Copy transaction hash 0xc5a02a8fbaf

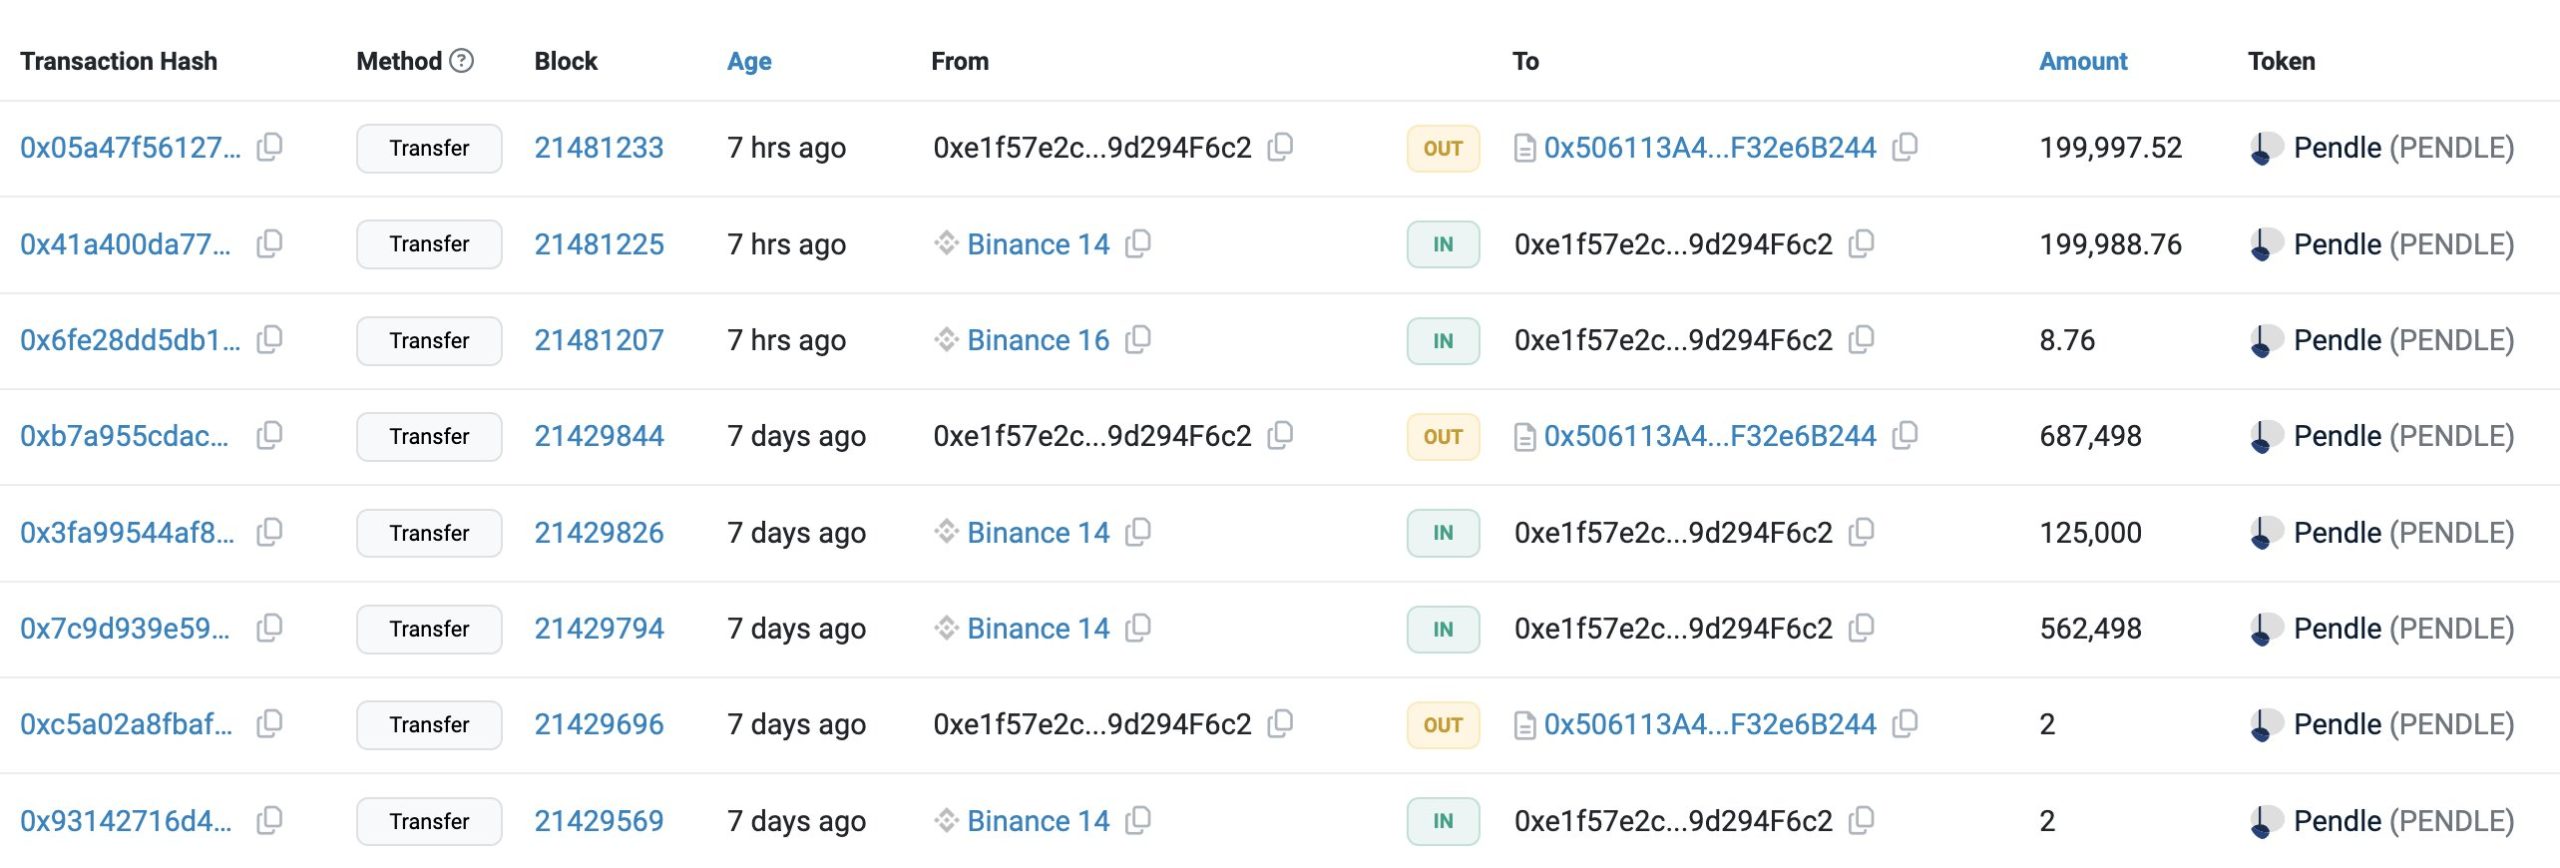tap(269, 724)
